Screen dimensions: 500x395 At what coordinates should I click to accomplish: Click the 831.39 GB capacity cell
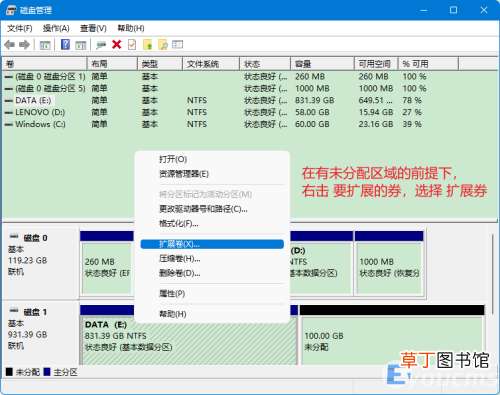(314, 100)
